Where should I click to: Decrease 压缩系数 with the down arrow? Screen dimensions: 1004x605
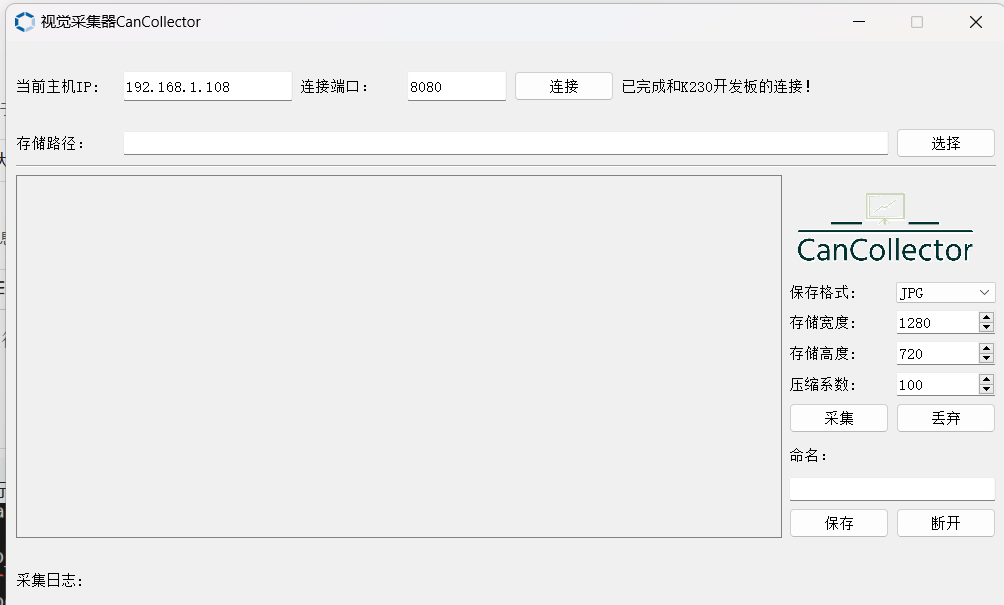pyautogui.click(x=986, y=390)
